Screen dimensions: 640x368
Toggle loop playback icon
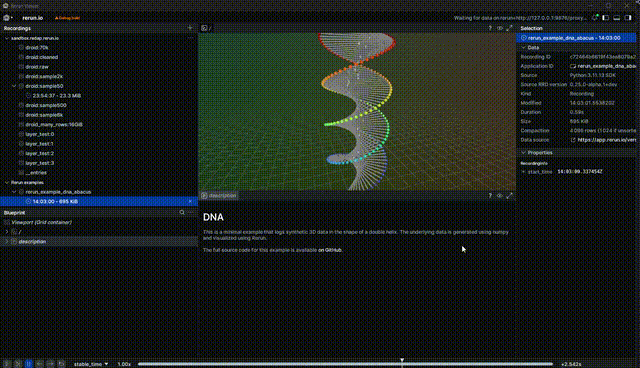point(61,364)
